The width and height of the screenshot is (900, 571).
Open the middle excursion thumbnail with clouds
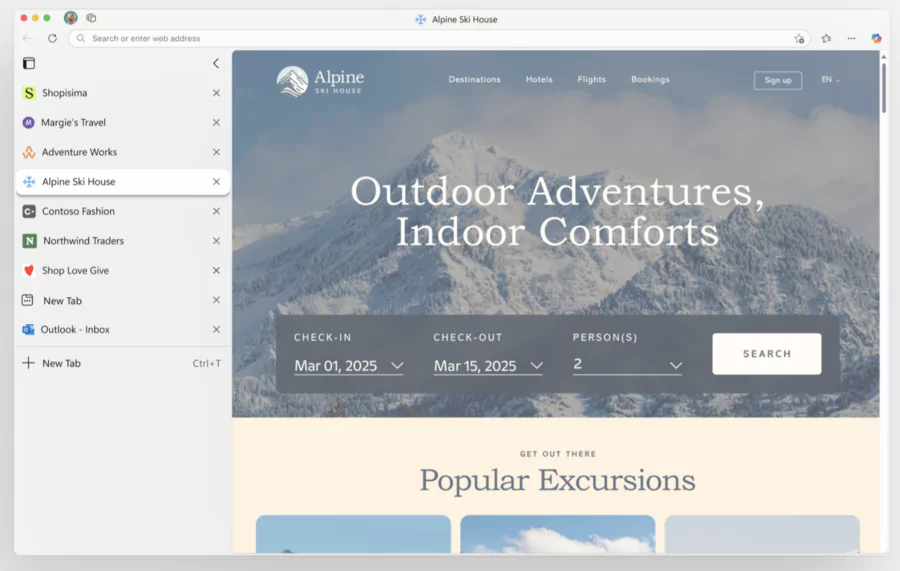(x=557, y=534)
